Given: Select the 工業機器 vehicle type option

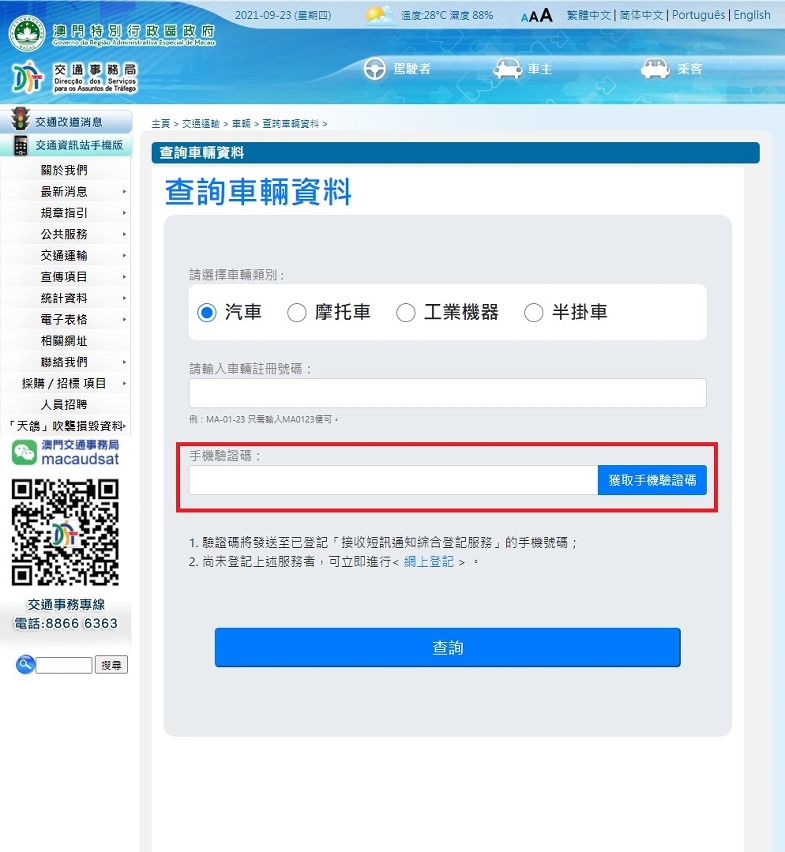Looking at the screenshot, I should click(x=406, y=313).
